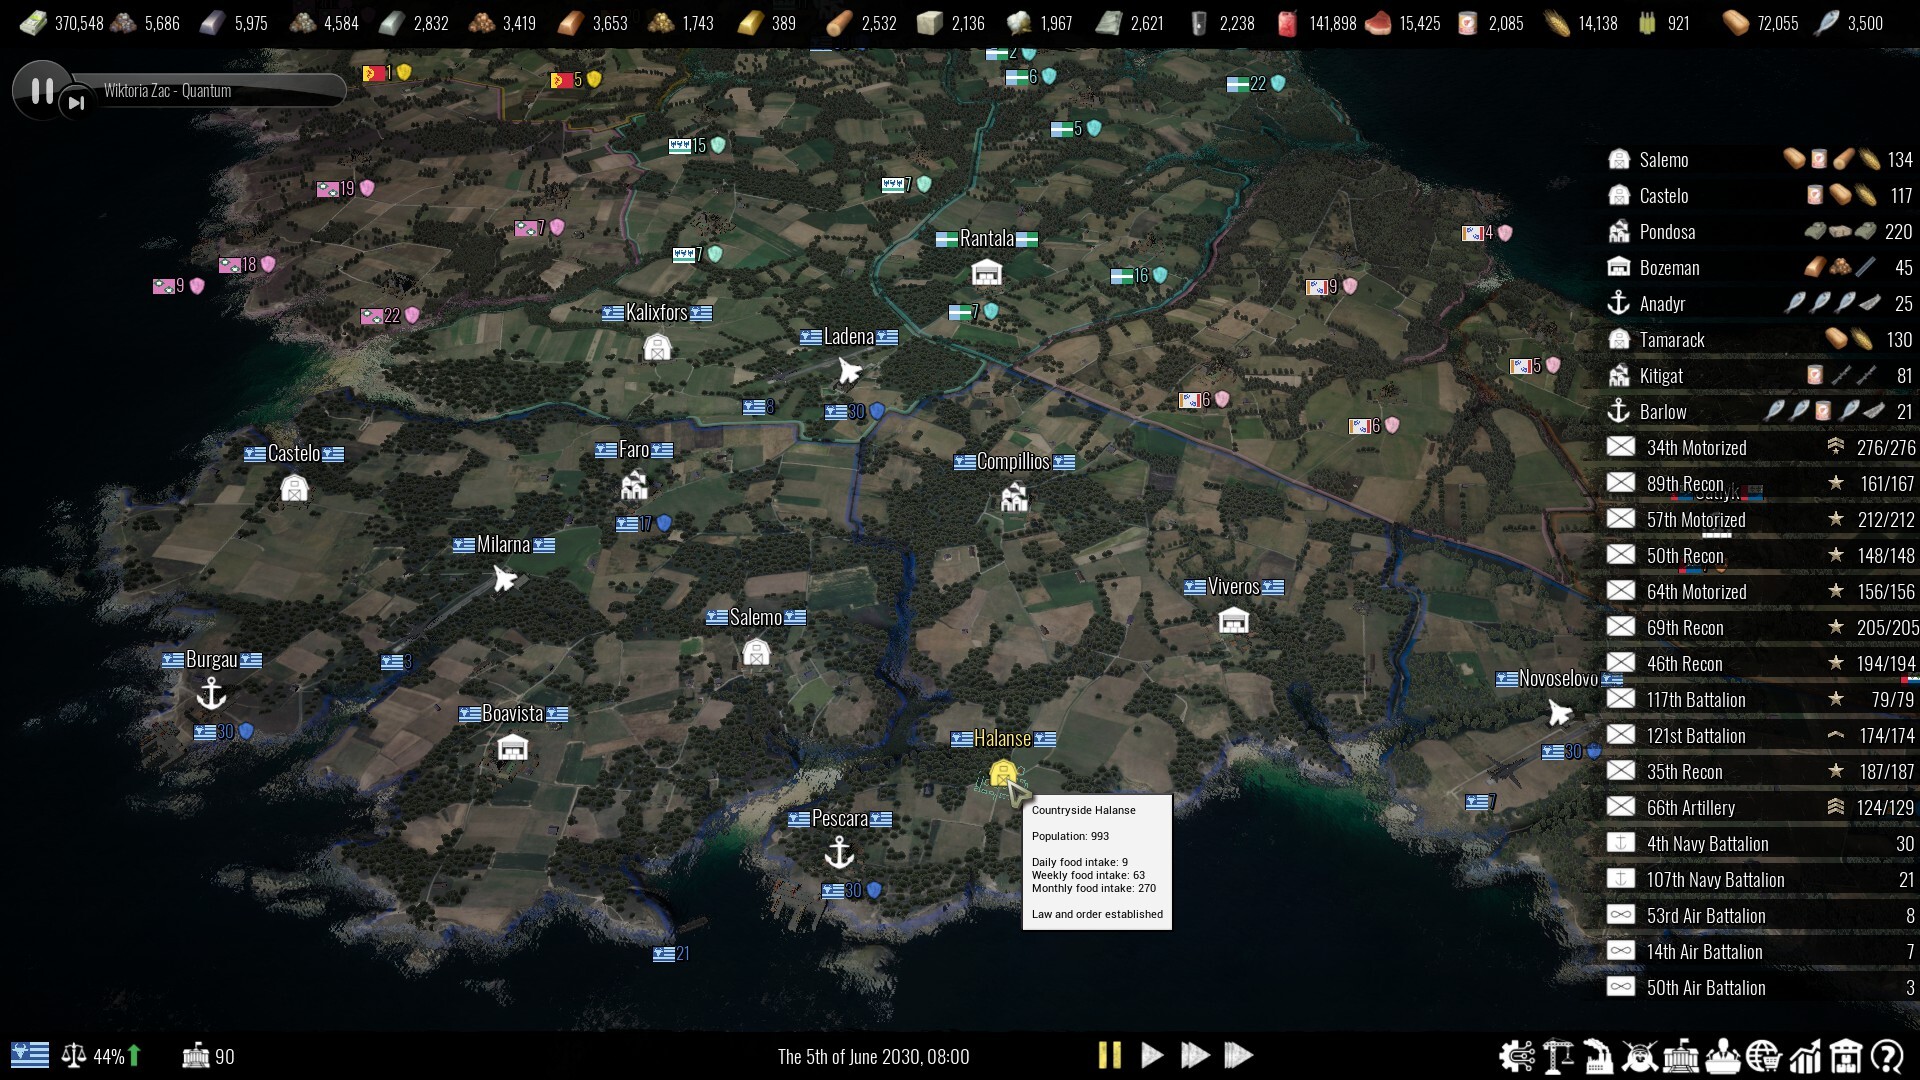Open the military soldier menu icon
This screenshot has width=1920, height=1080.
pyautogui.click(x=1640, y=1056)
